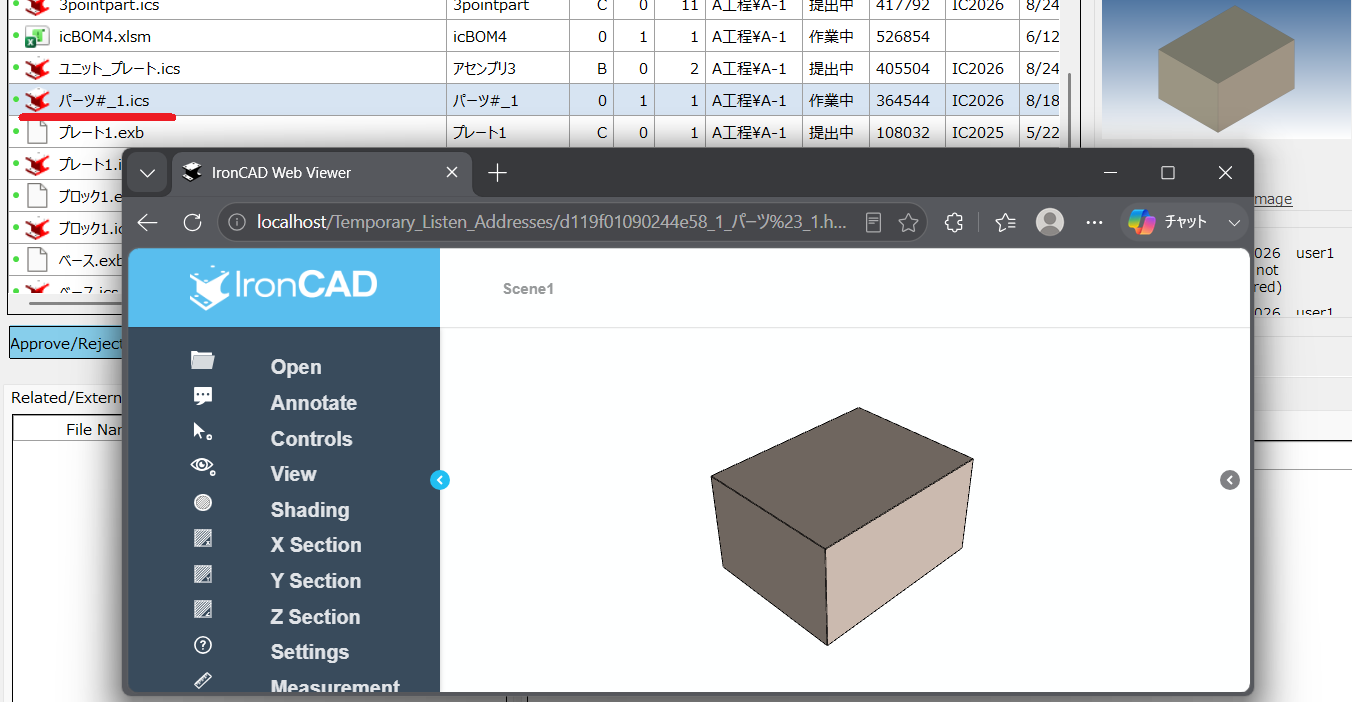Screen dimensions: 1352x702
Task: Click the size value 526854
Action: tap(903, 37)
